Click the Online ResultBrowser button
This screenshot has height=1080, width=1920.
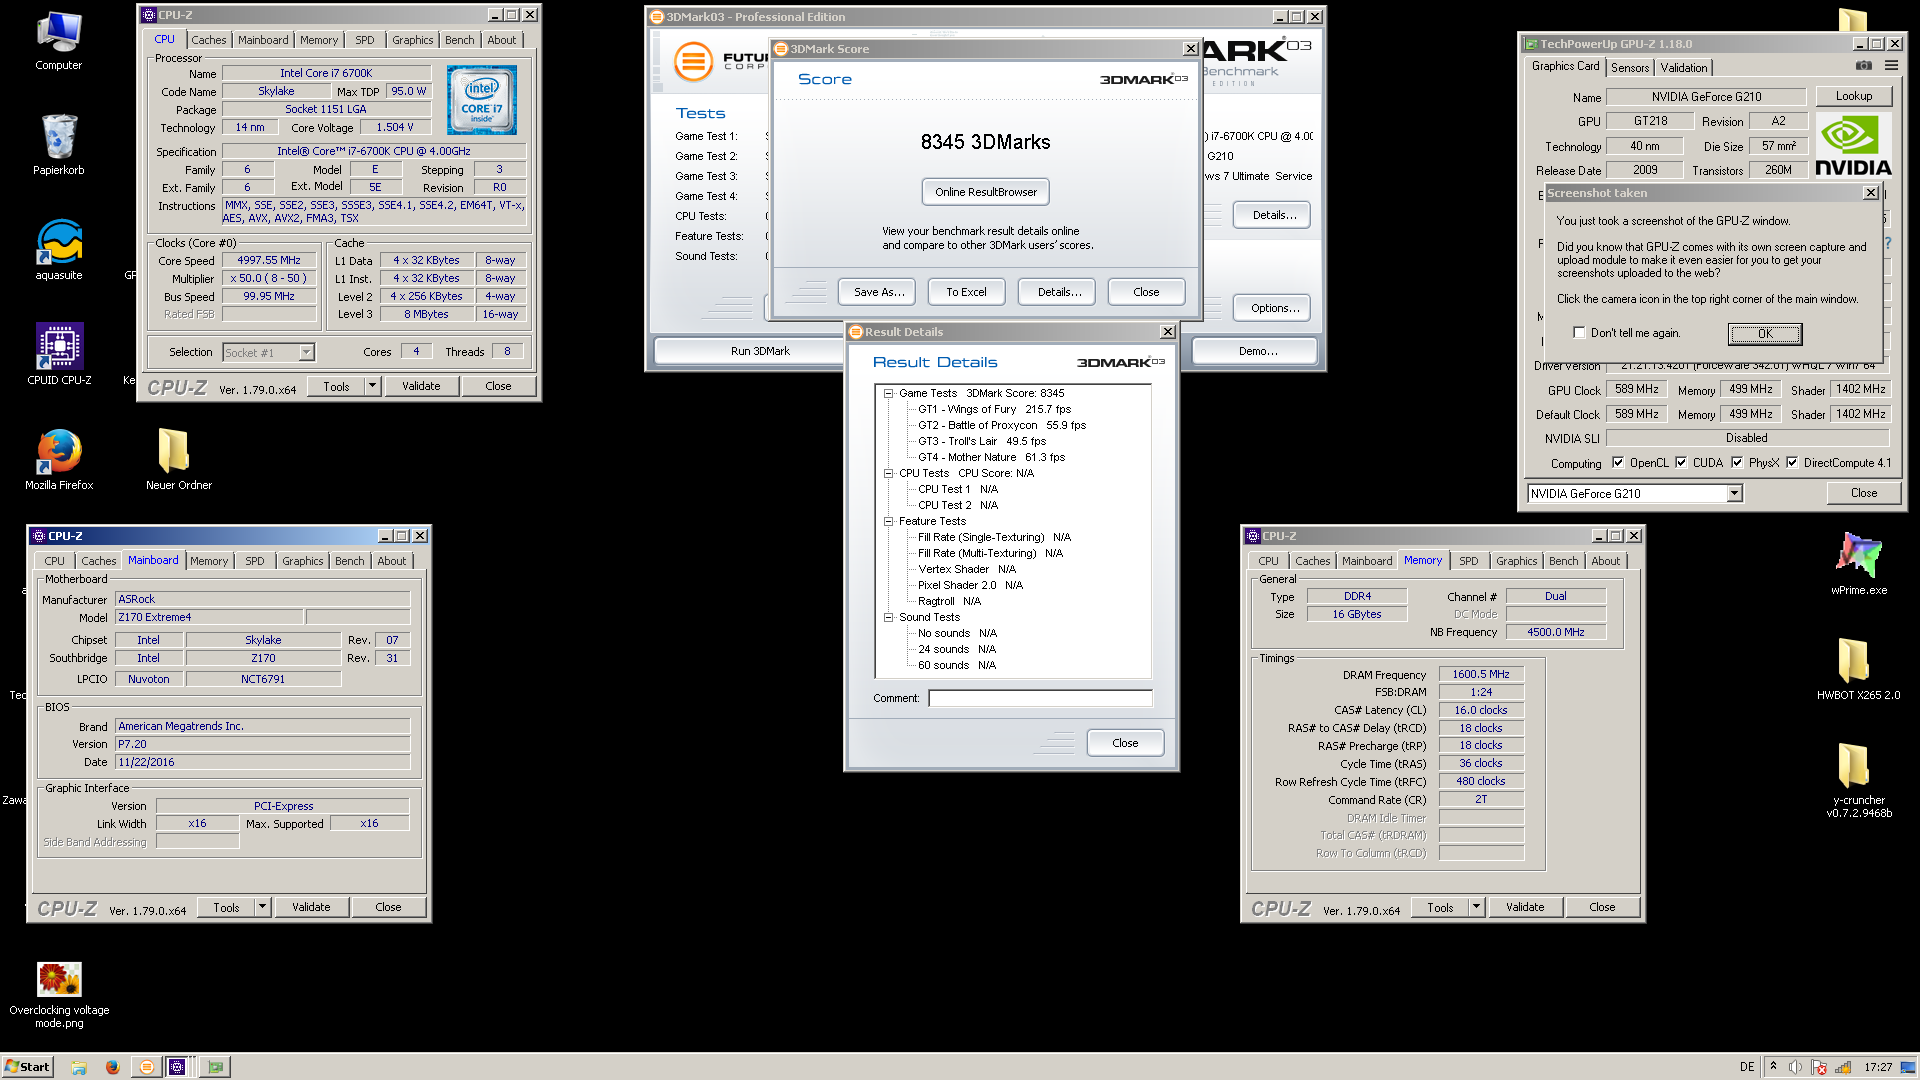(986, 192)
